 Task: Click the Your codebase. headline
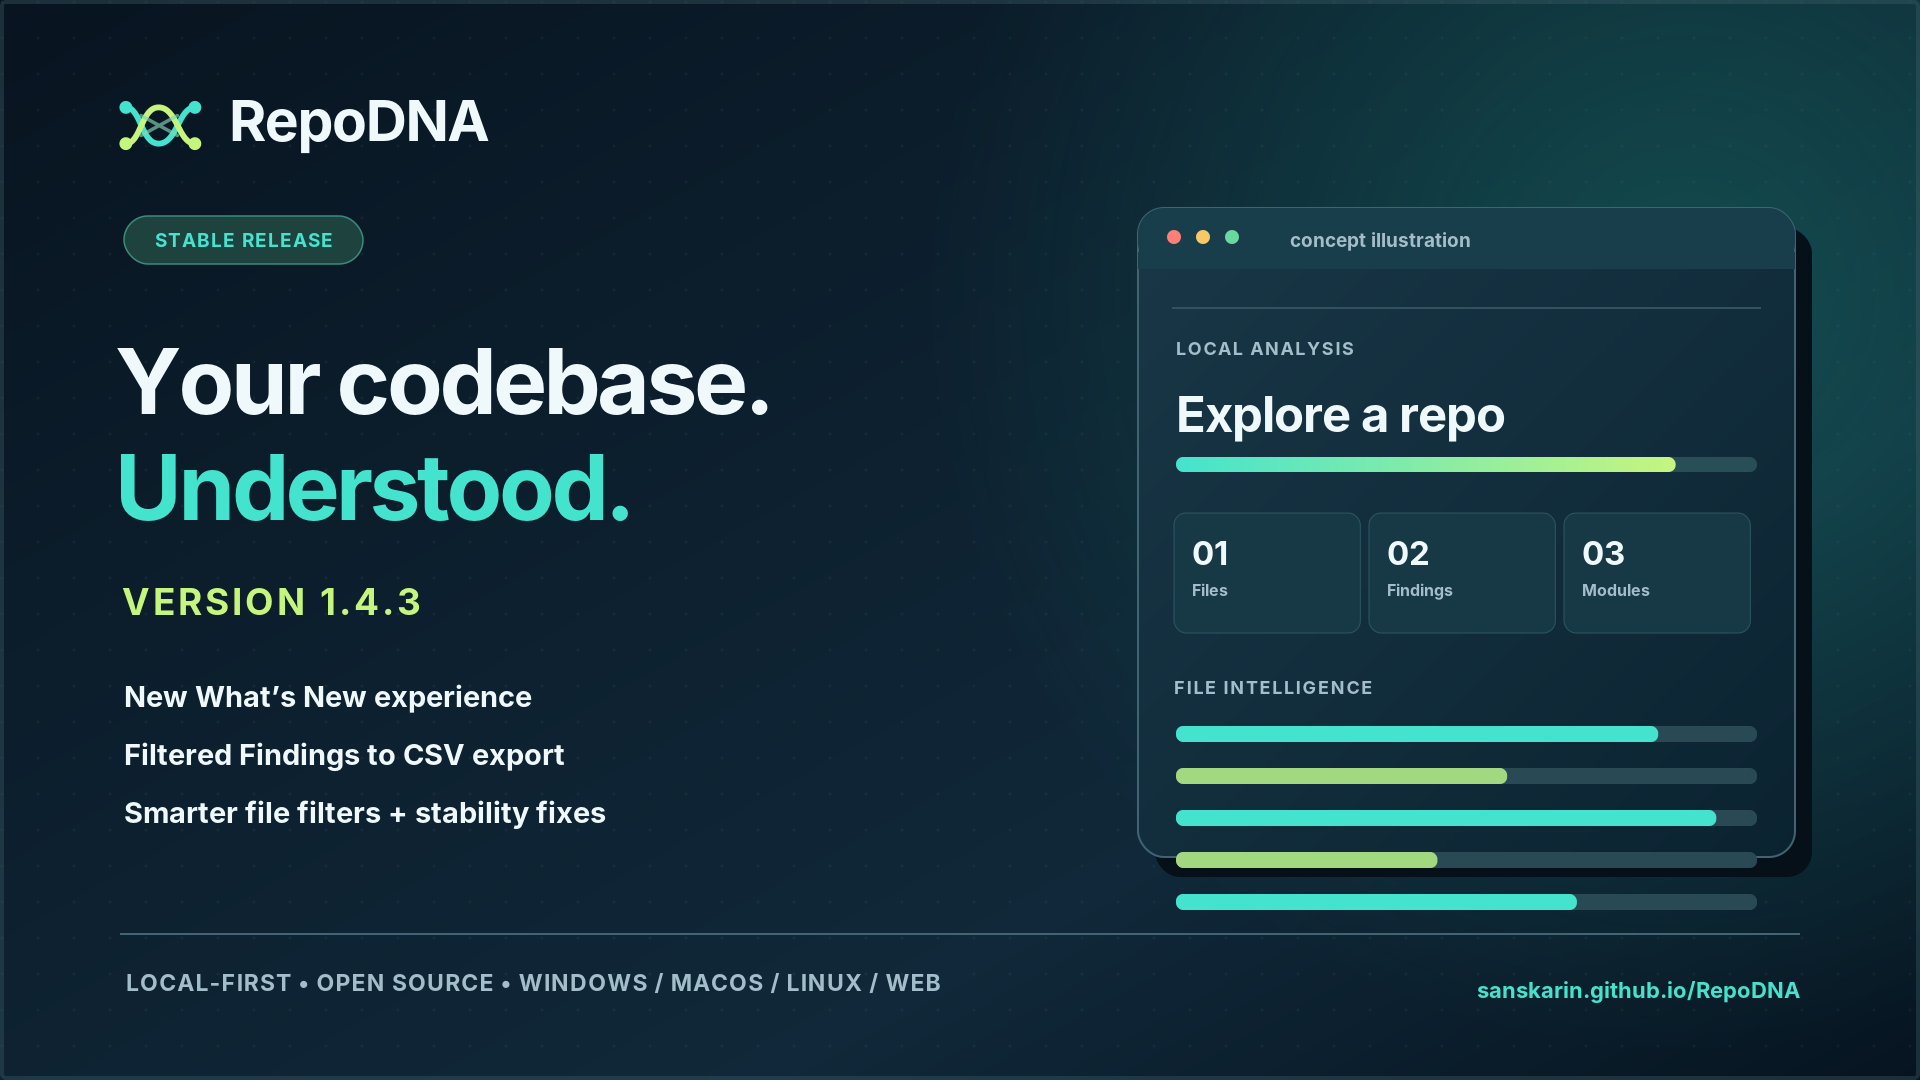coord(444,382)
